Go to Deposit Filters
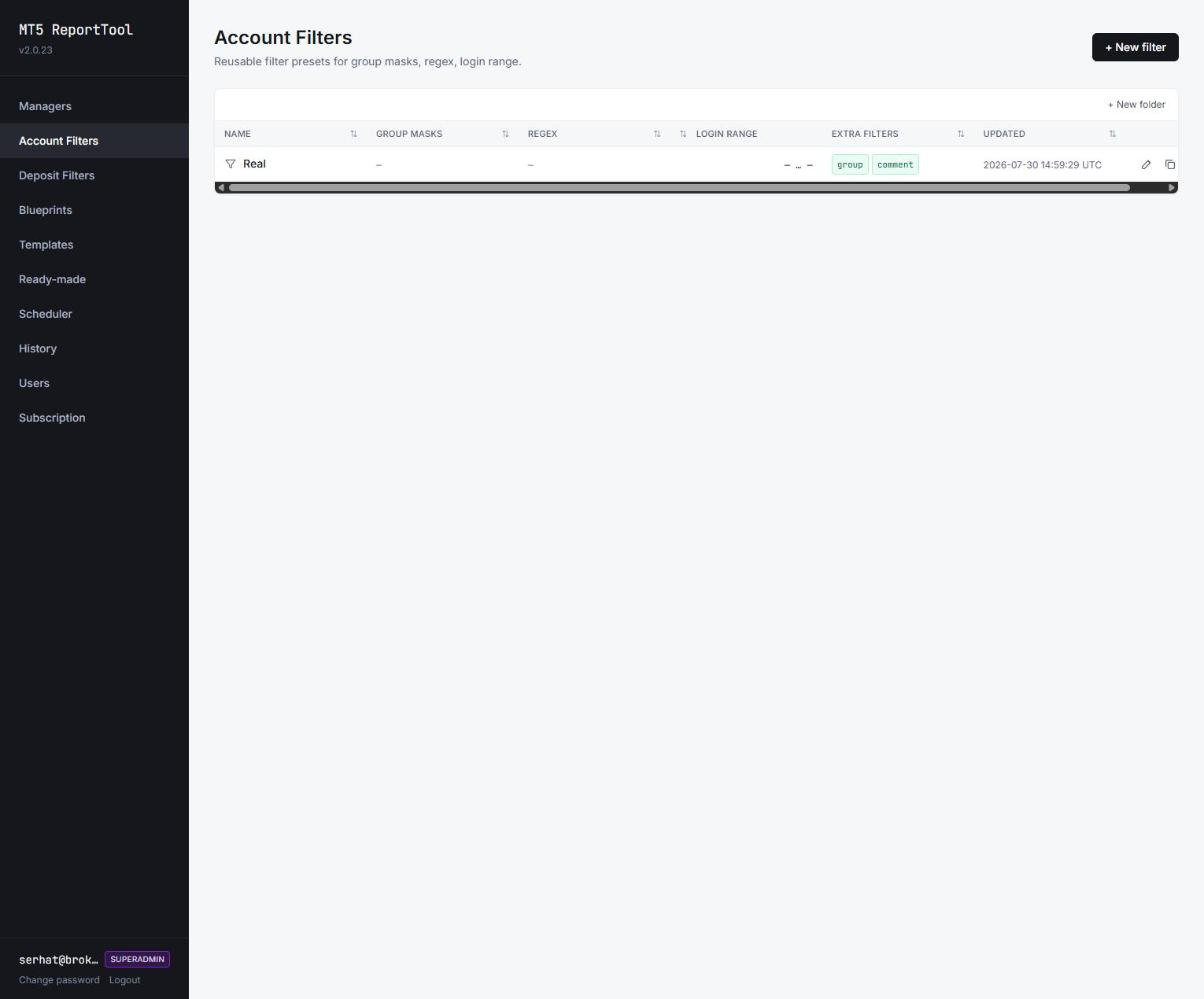 pos(94,175)
